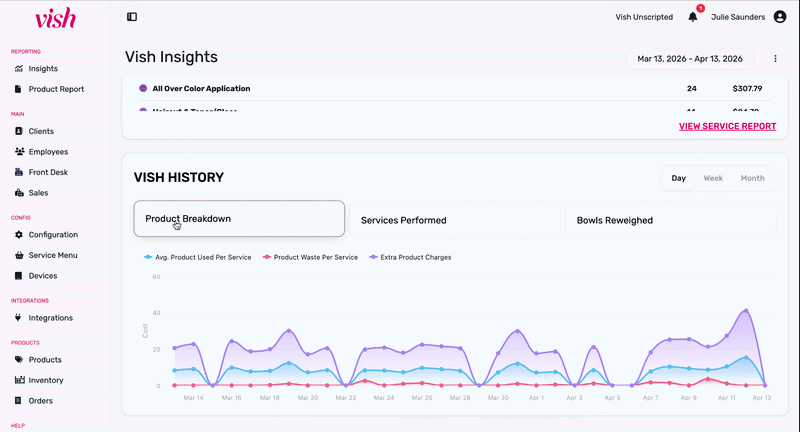
Task: Open Julie Saunders profile avatar
Action: pos(780,17)
